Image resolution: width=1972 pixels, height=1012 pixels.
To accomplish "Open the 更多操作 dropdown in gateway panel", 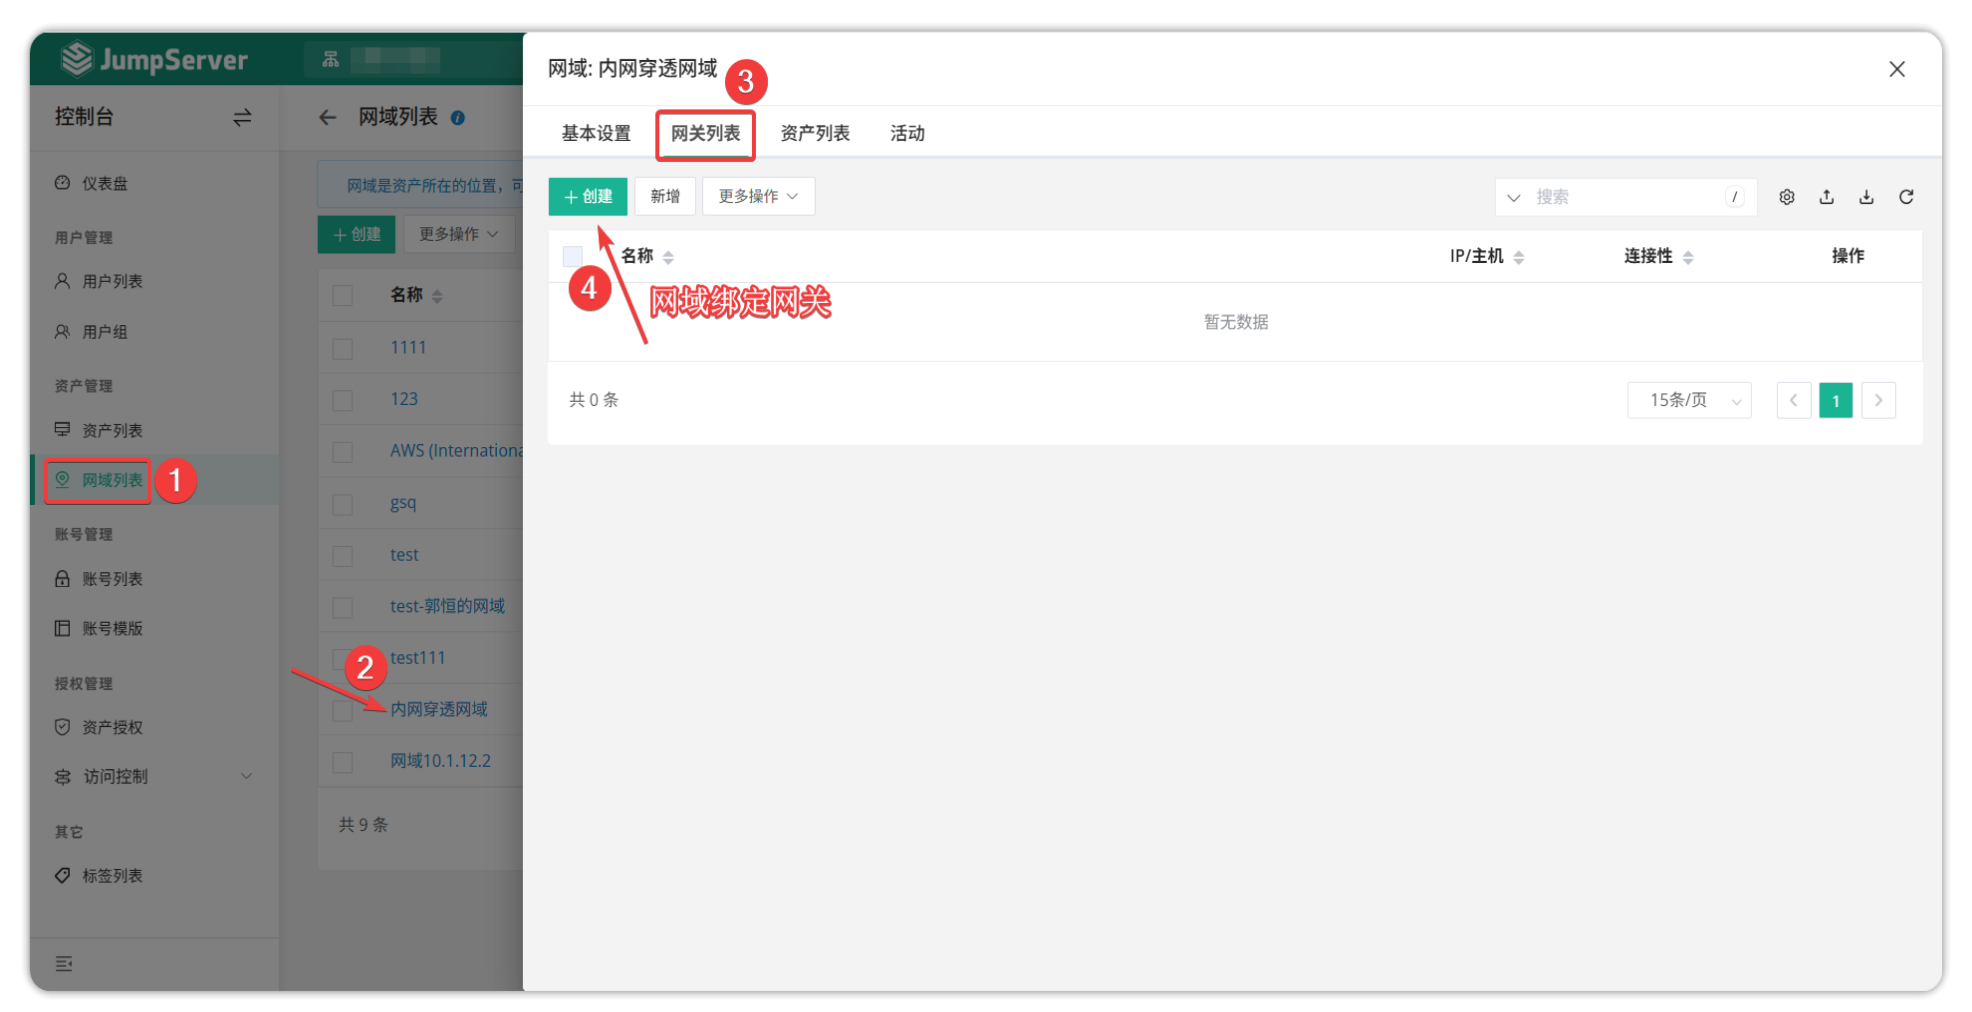I will click(x=758, y=197).
